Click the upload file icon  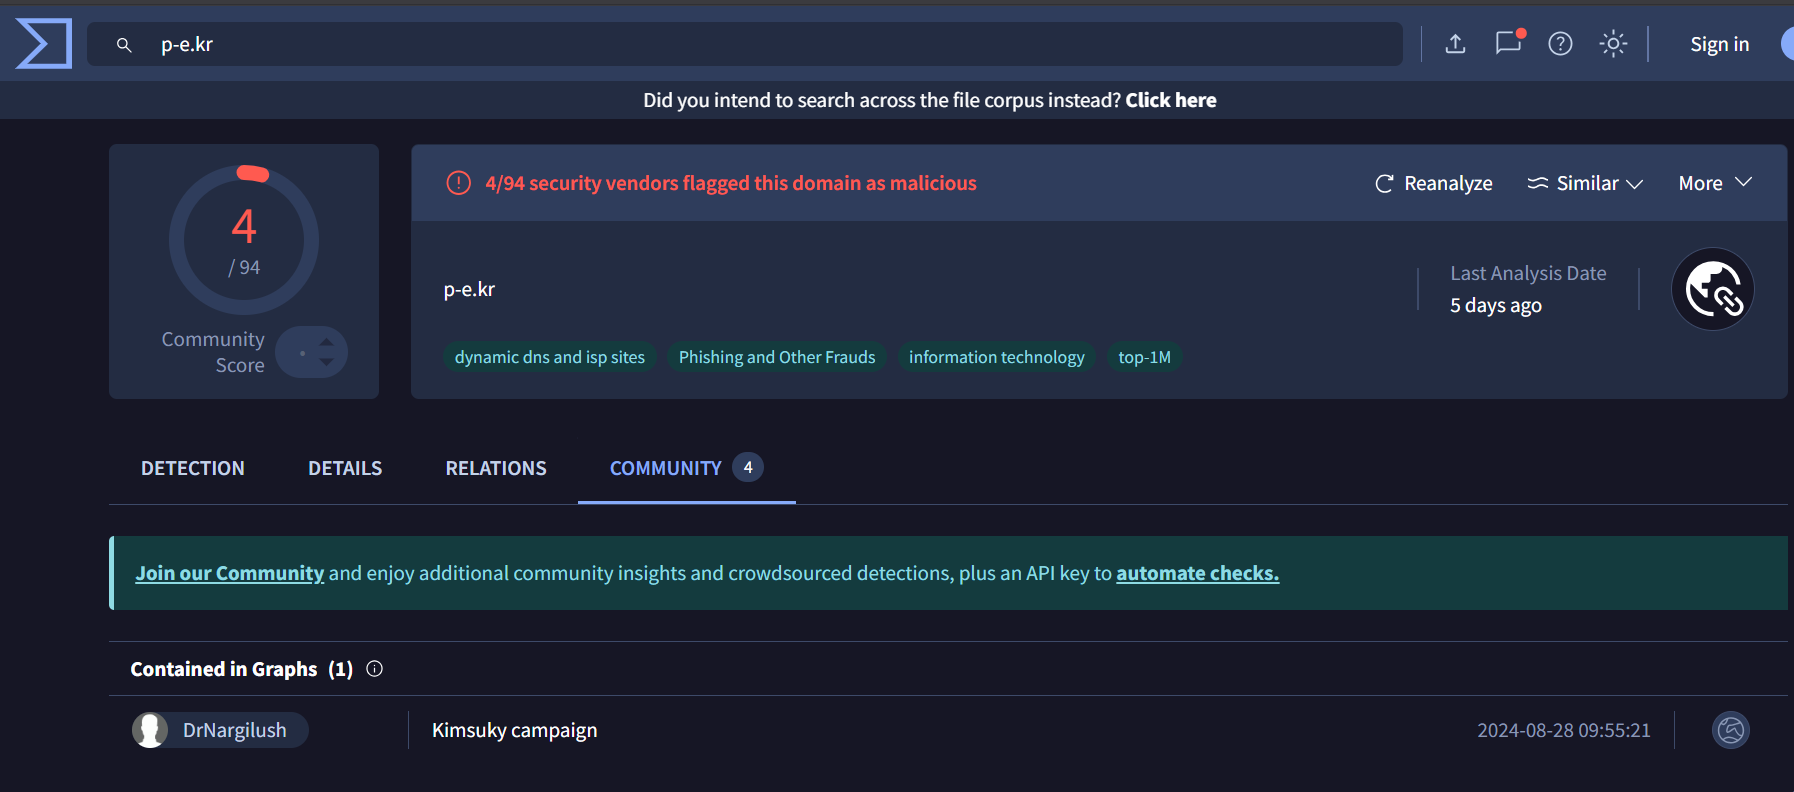pyautogui.click(x=1455, y=44)
